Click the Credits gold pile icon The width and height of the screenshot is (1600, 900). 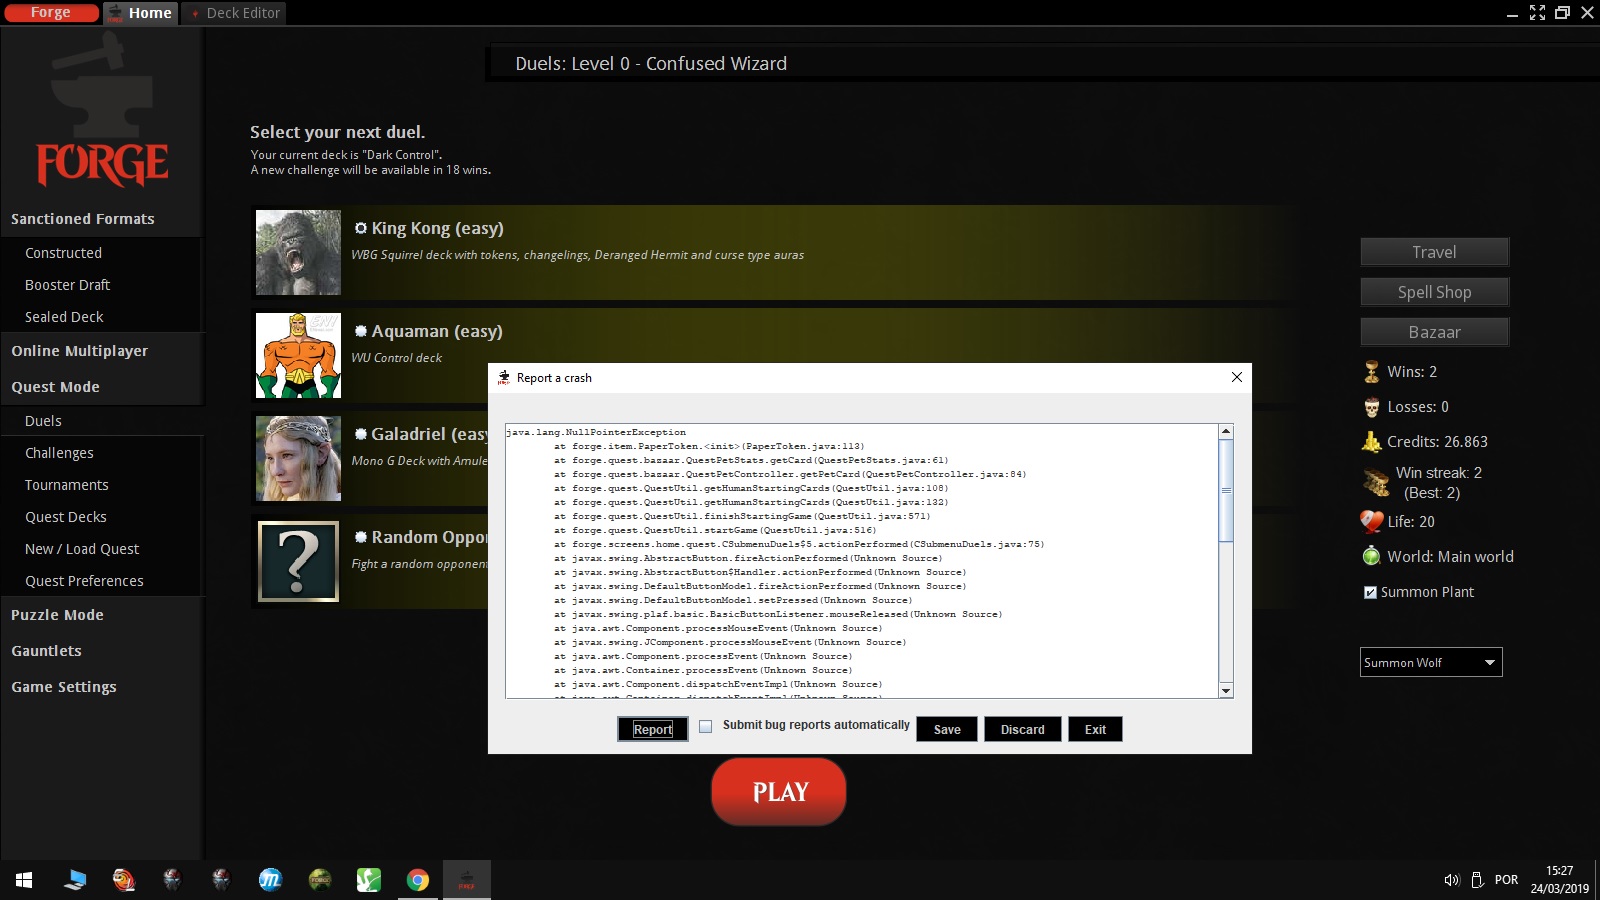point(1371,442)
